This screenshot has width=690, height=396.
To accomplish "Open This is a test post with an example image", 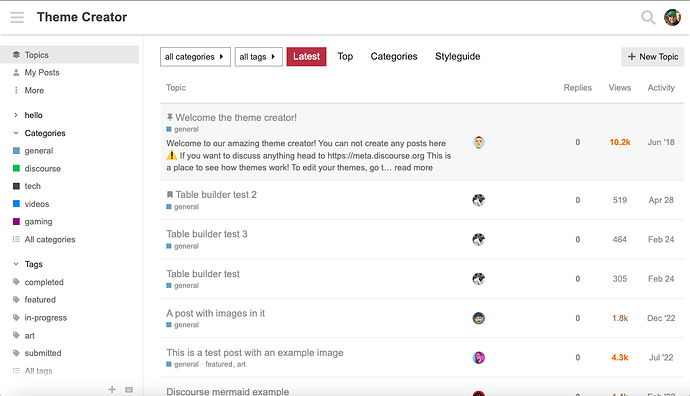I will [x=255, y=352].
